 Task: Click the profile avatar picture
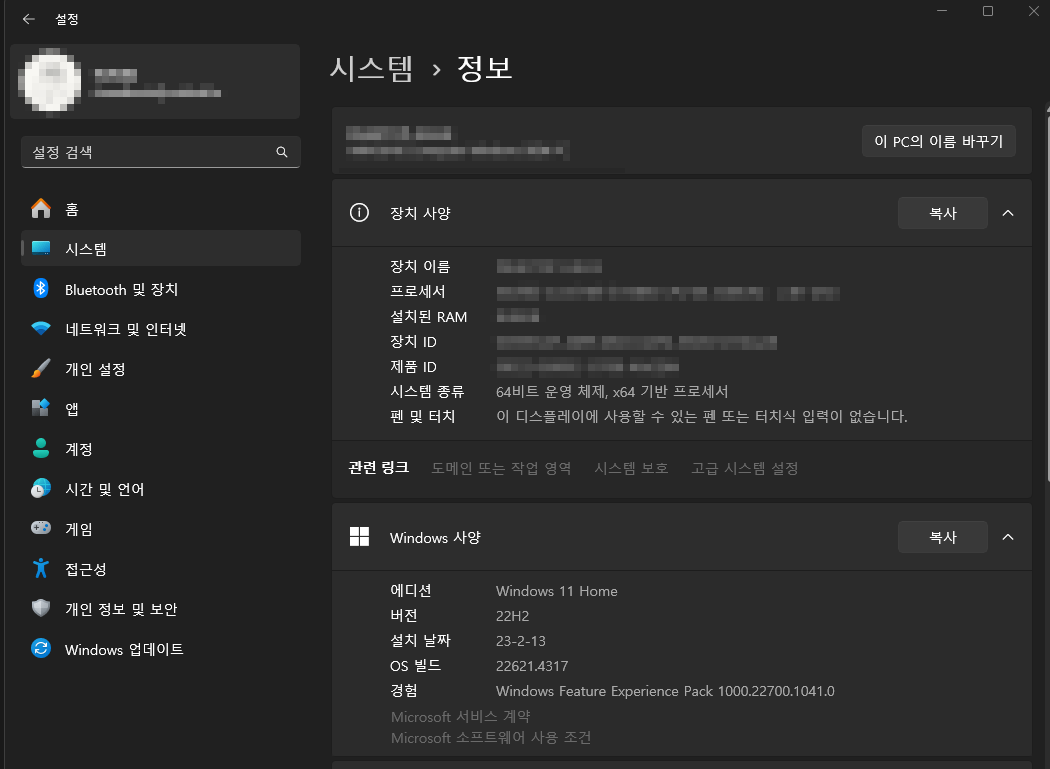(x=50, y=81)
